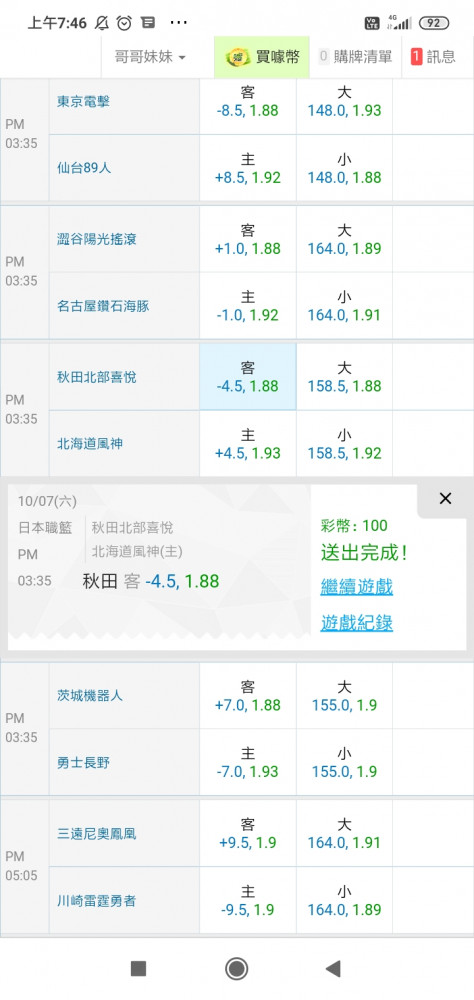The height and width of the screenshot is (1000, 474).
Task: Select 三遠尼奧鳳凰 小 164.0, 1.89 odds
Action: coord(344,901)
